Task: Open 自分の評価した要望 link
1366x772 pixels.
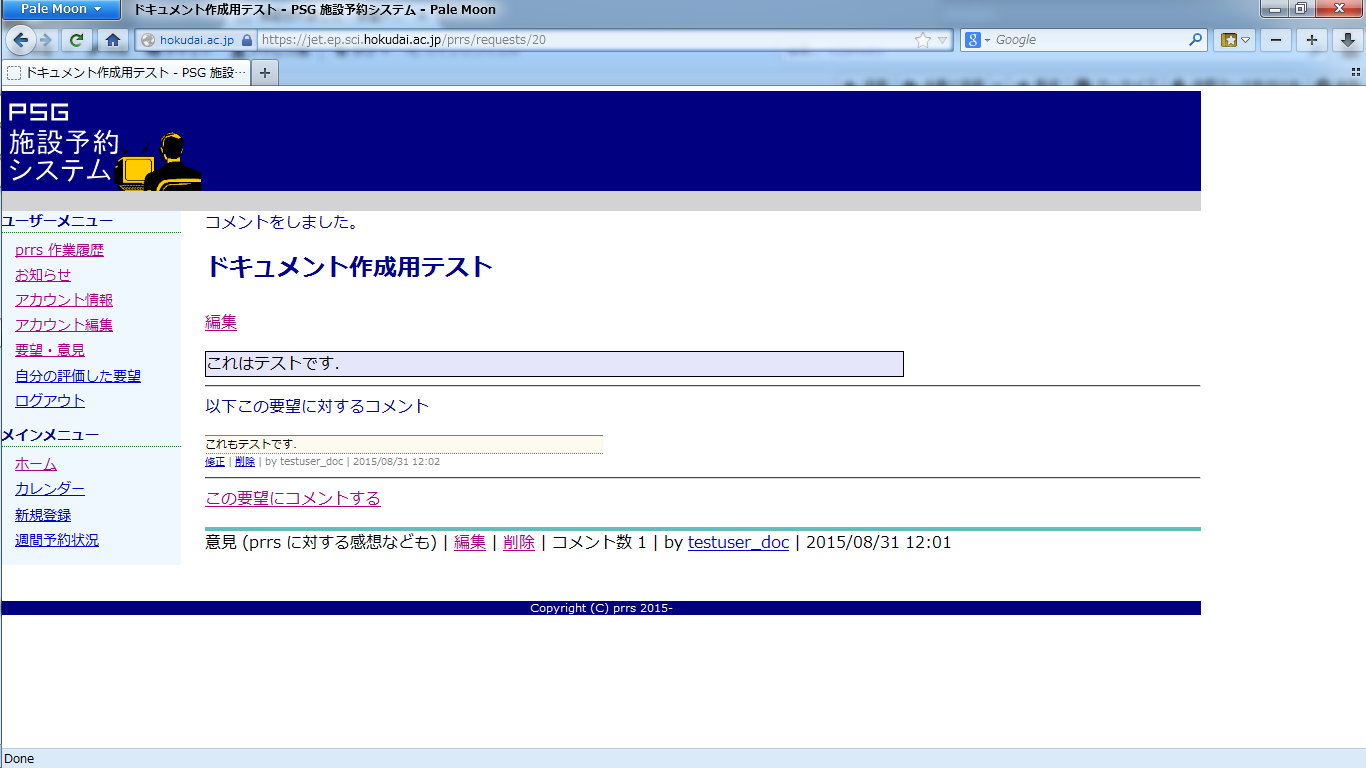Action: [78, 376]
